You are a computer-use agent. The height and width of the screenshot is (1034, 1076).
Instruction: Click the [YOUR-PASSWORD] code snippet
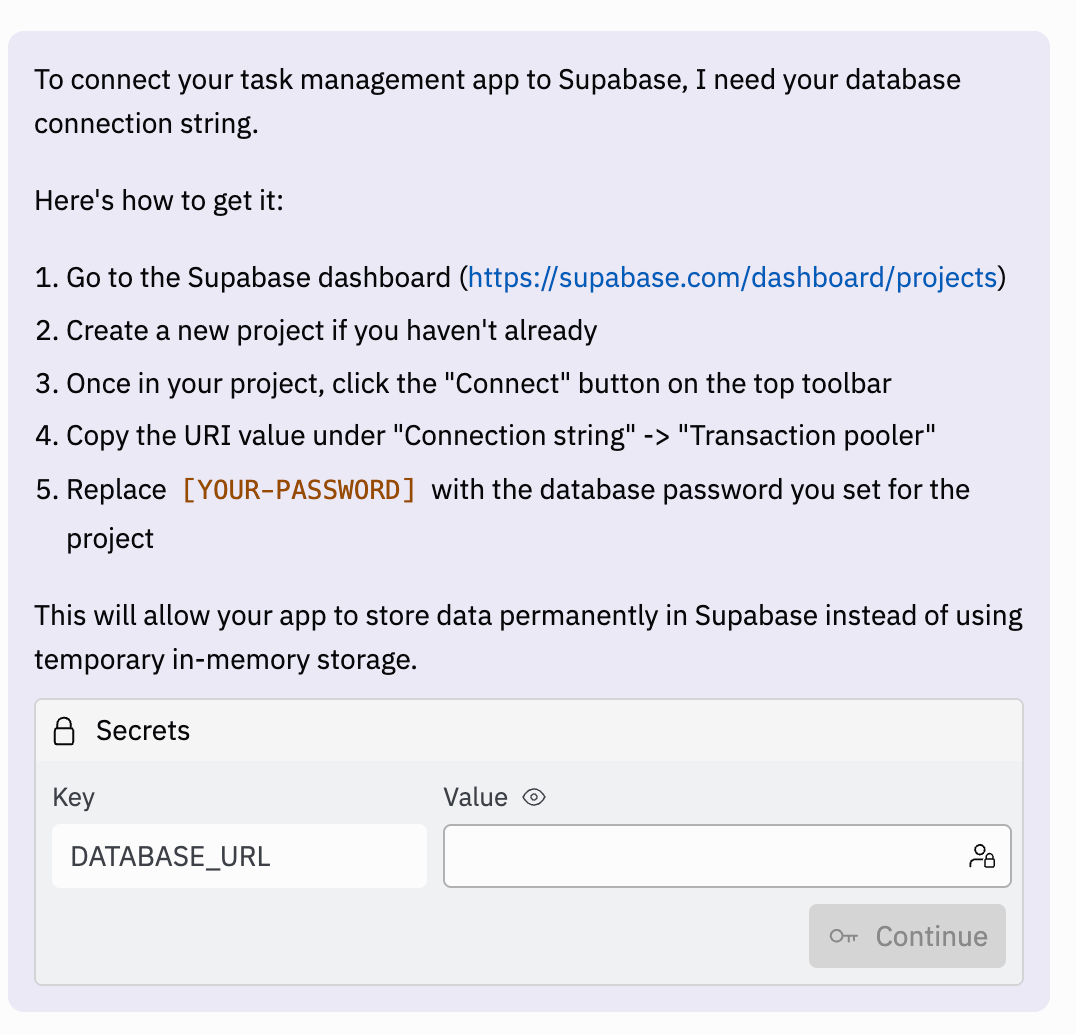(299, 490)
